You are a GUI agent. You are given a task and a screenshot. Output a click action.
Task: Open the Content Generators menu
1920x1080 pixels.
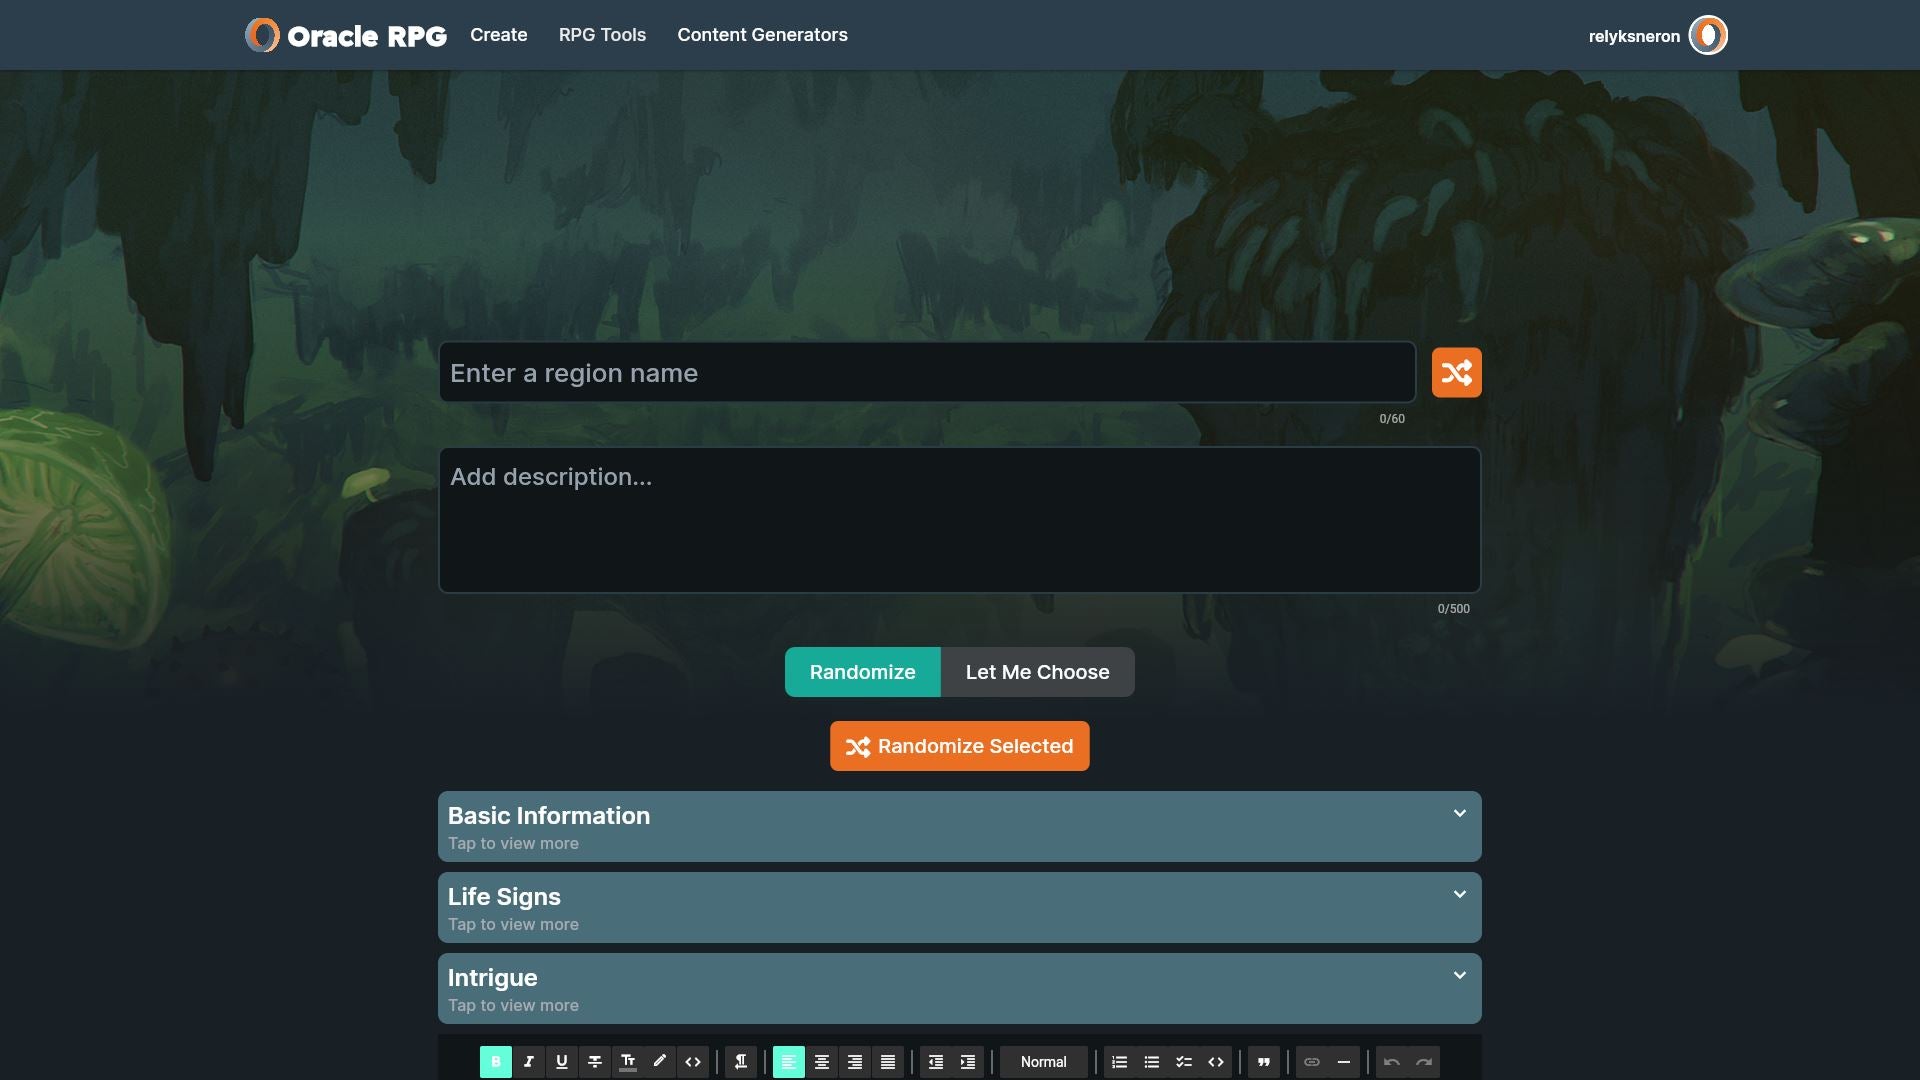pos(762,35)
